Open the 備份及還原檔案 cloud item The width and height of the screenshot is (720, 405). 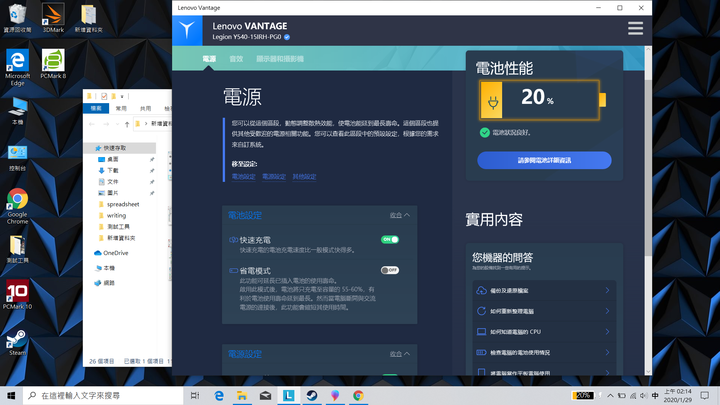[481, 290]
